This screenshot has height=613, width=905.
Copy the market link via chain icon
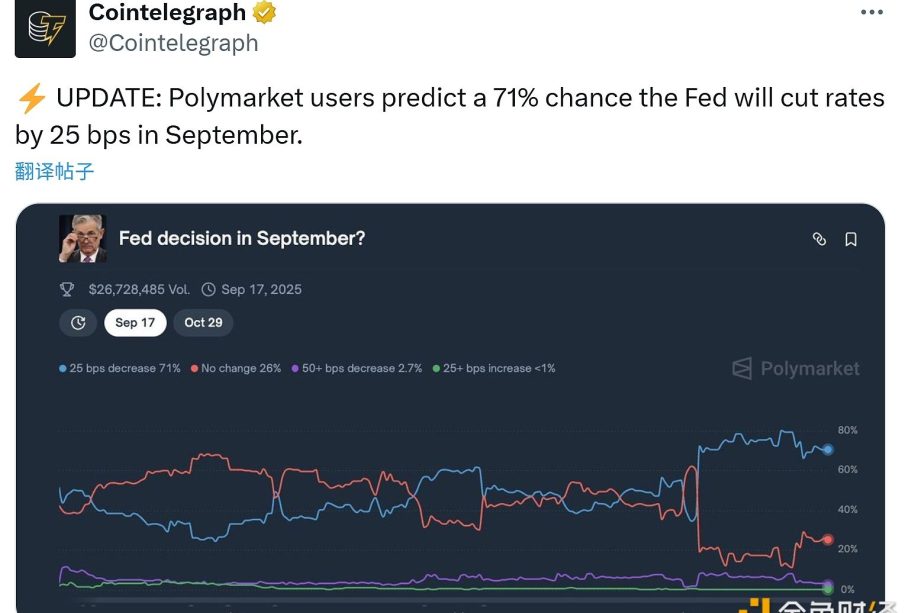(x=819, y=239)
